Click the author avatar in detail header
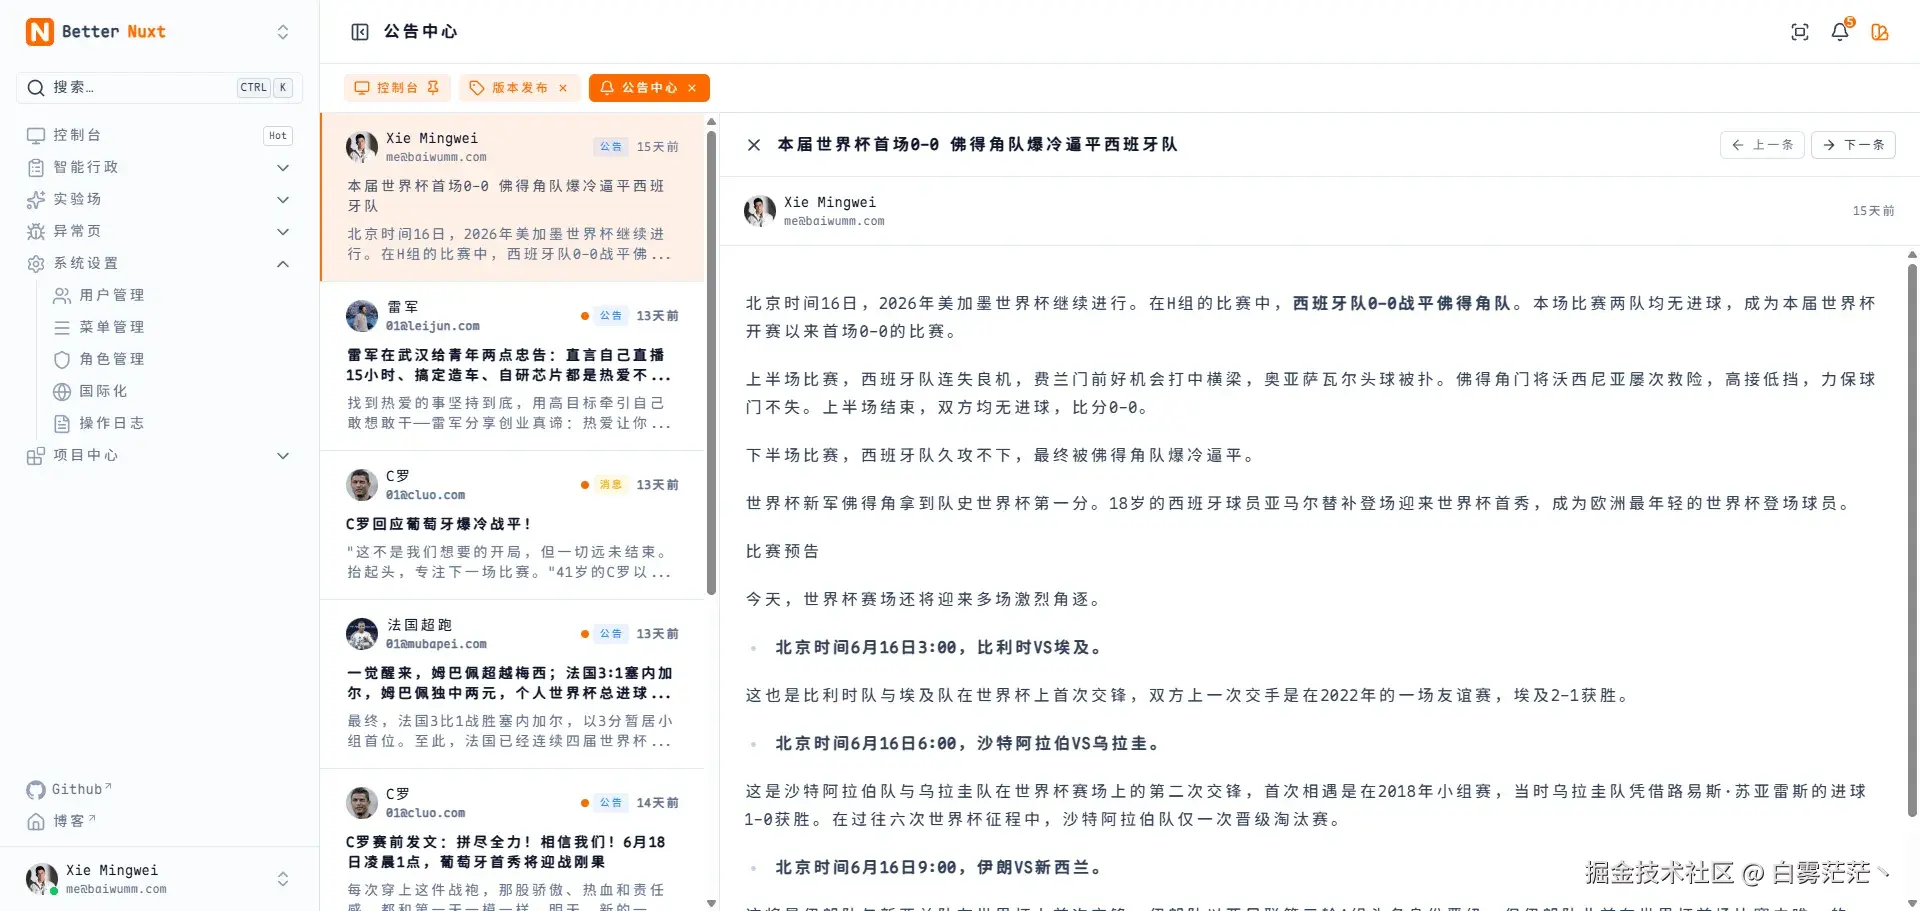Image resolution: width=1920 pixels, height=911 pixels. (x=760, y=211)
